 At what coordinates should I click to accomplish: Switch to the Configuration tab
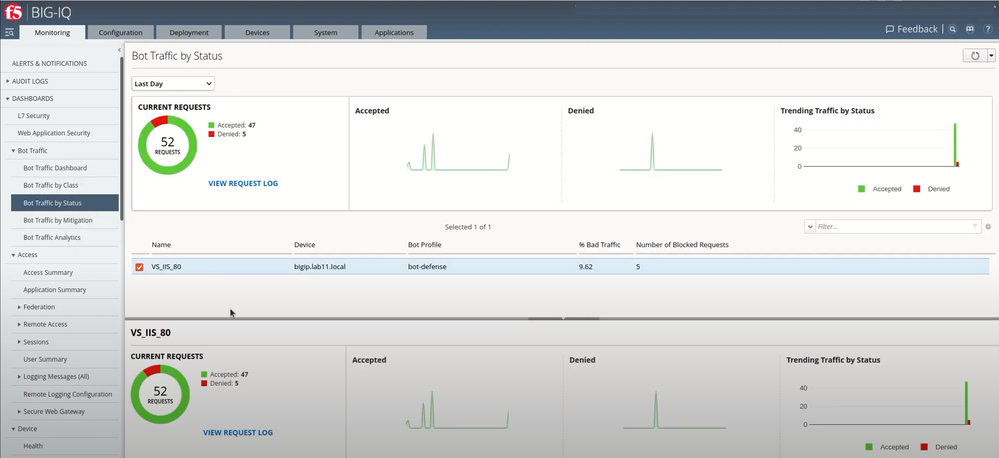(120, 32)
